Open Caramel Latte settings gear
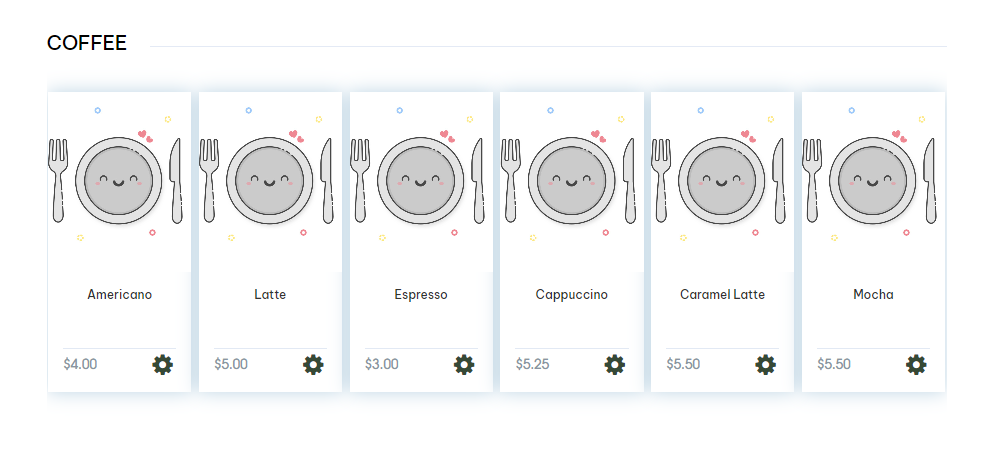997x454 pixels. (766, 365)
